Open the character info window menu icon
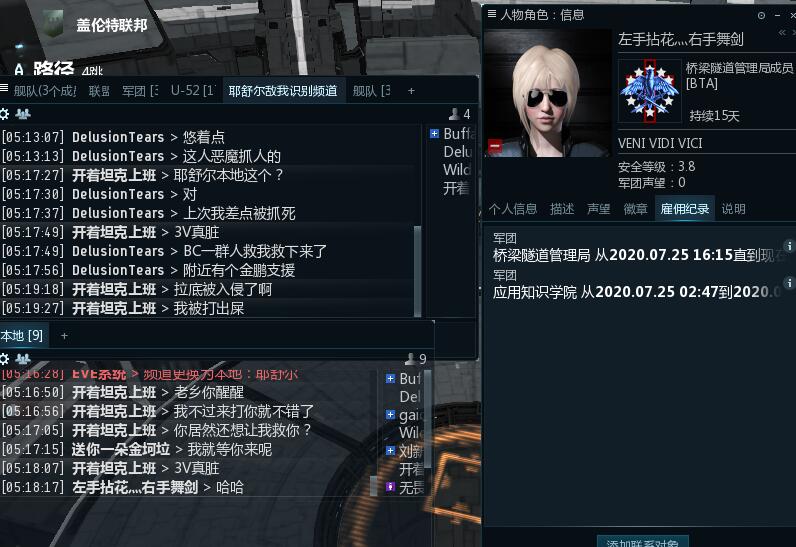The width and height of the screenshot is (796, 547). 491,14
